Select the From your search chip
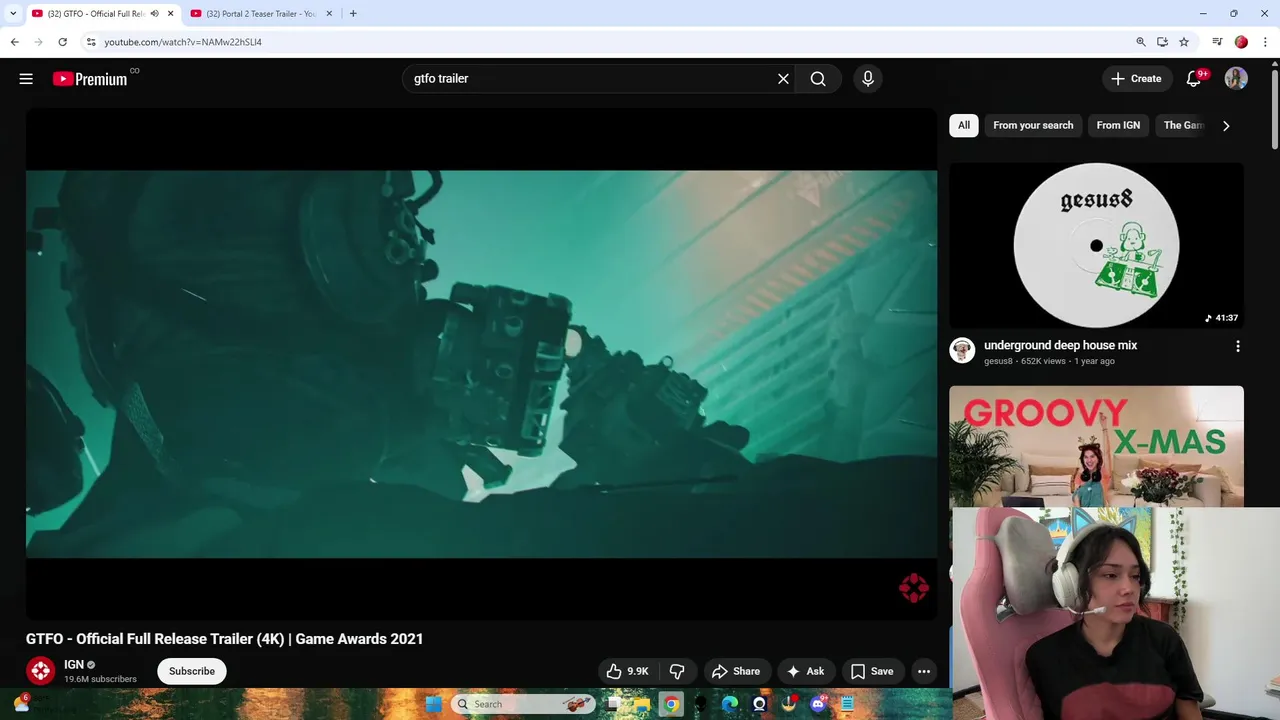 (x=1033, y=125)
